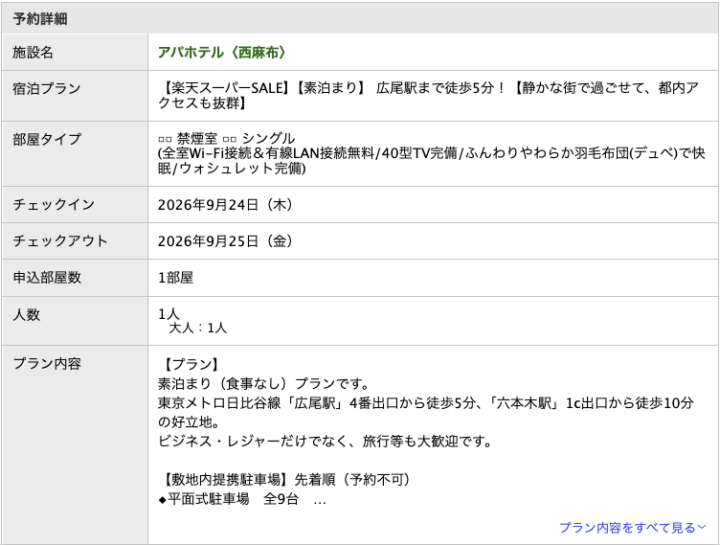Click the 禁煙室 シングル room type text
Screen dimensions: 720x546
(x=226, y=138)
